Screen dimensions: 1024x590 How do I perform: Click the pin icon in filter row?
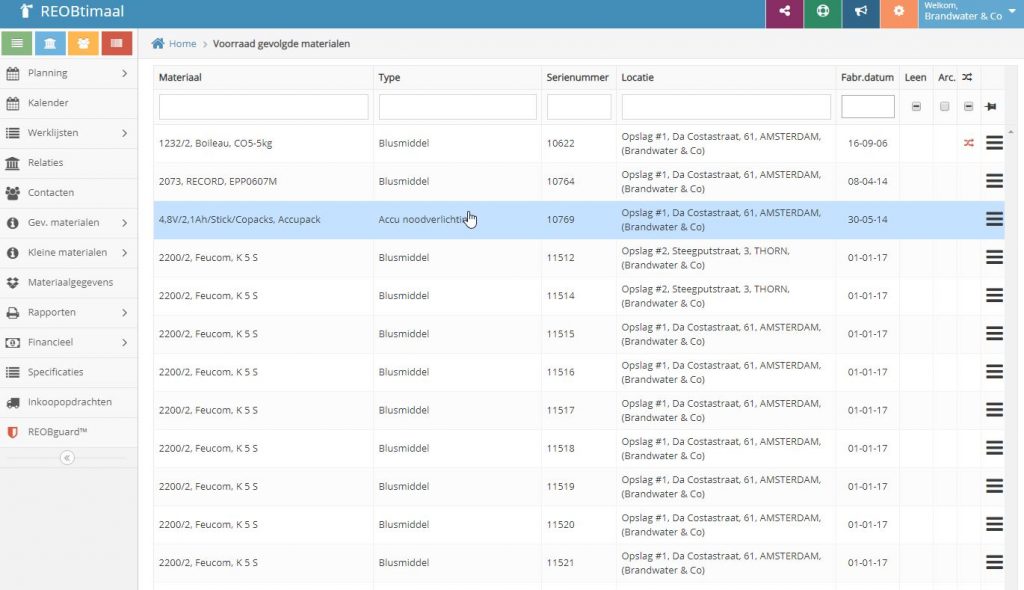coord(991,107)
